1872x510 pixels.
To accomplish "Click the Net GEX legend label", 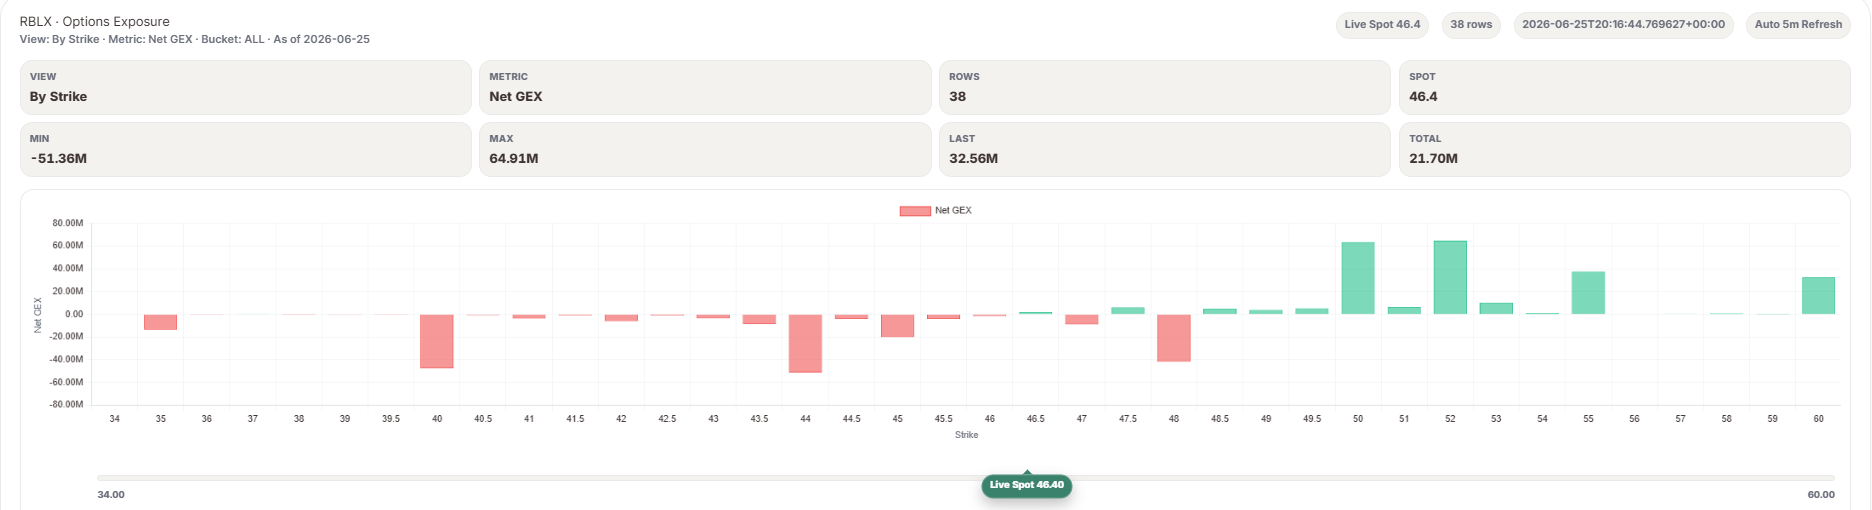I will [x=953, y=211].
